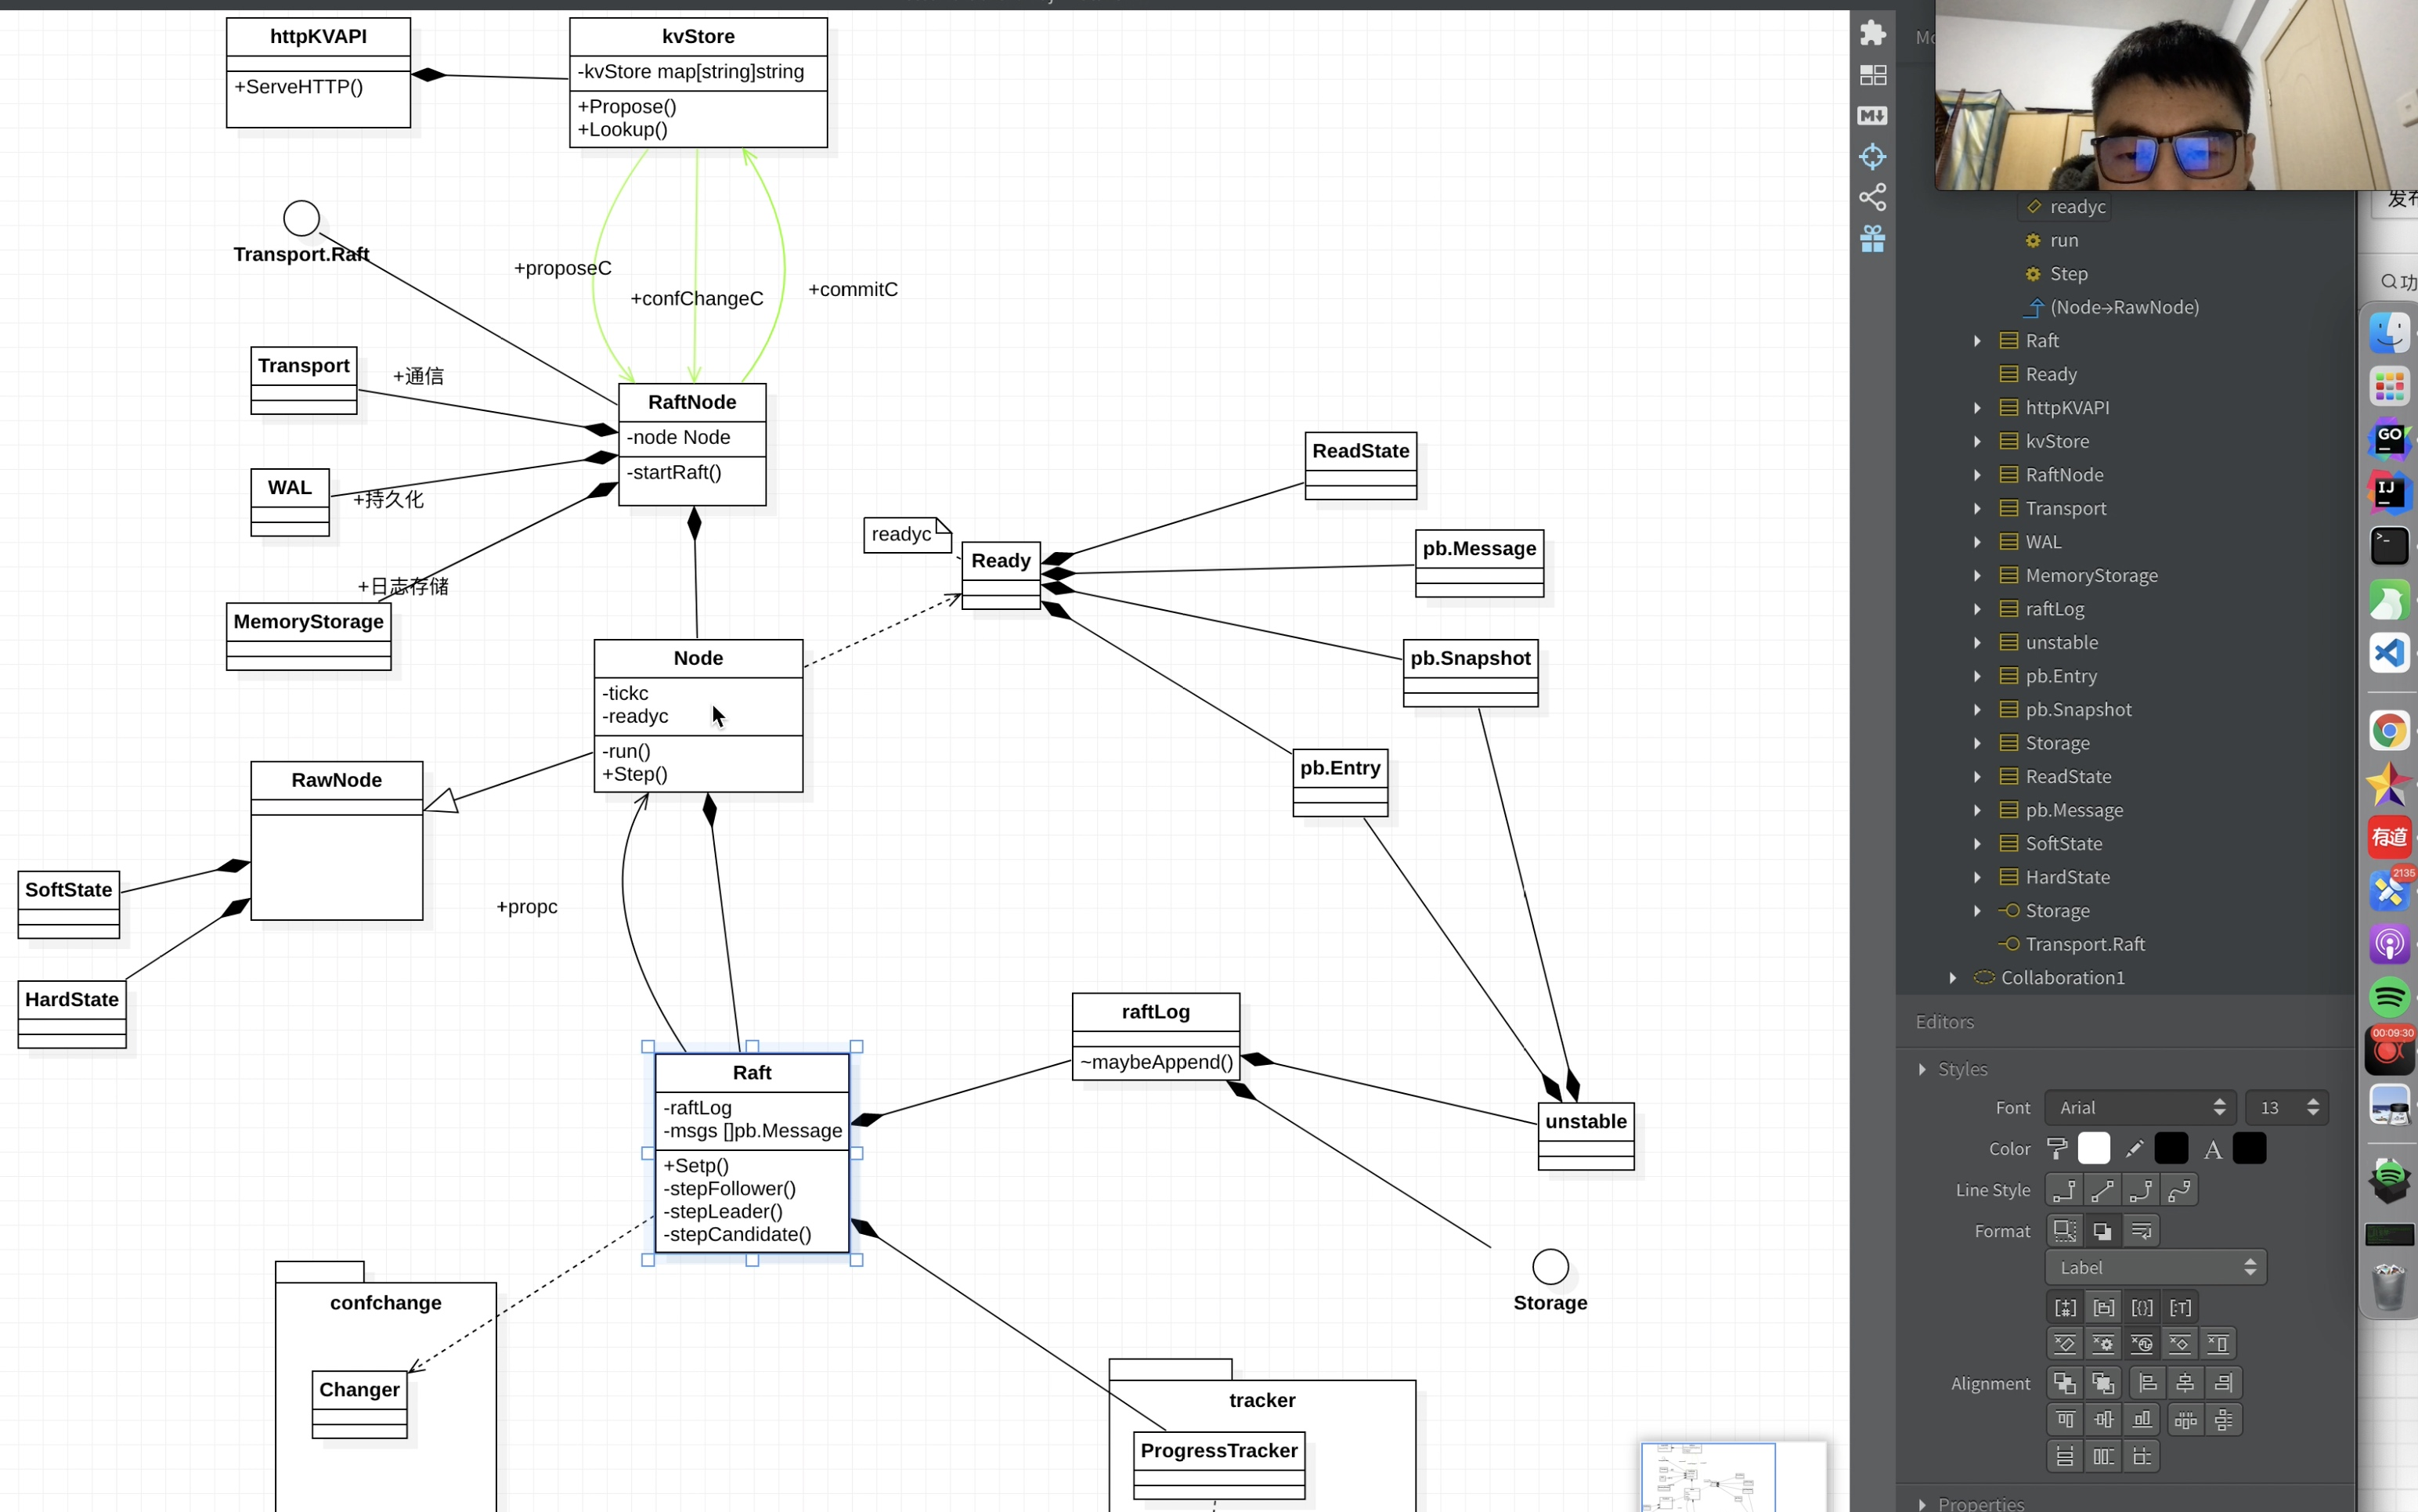Toggle the auto resize format button

point(2064,1231)
